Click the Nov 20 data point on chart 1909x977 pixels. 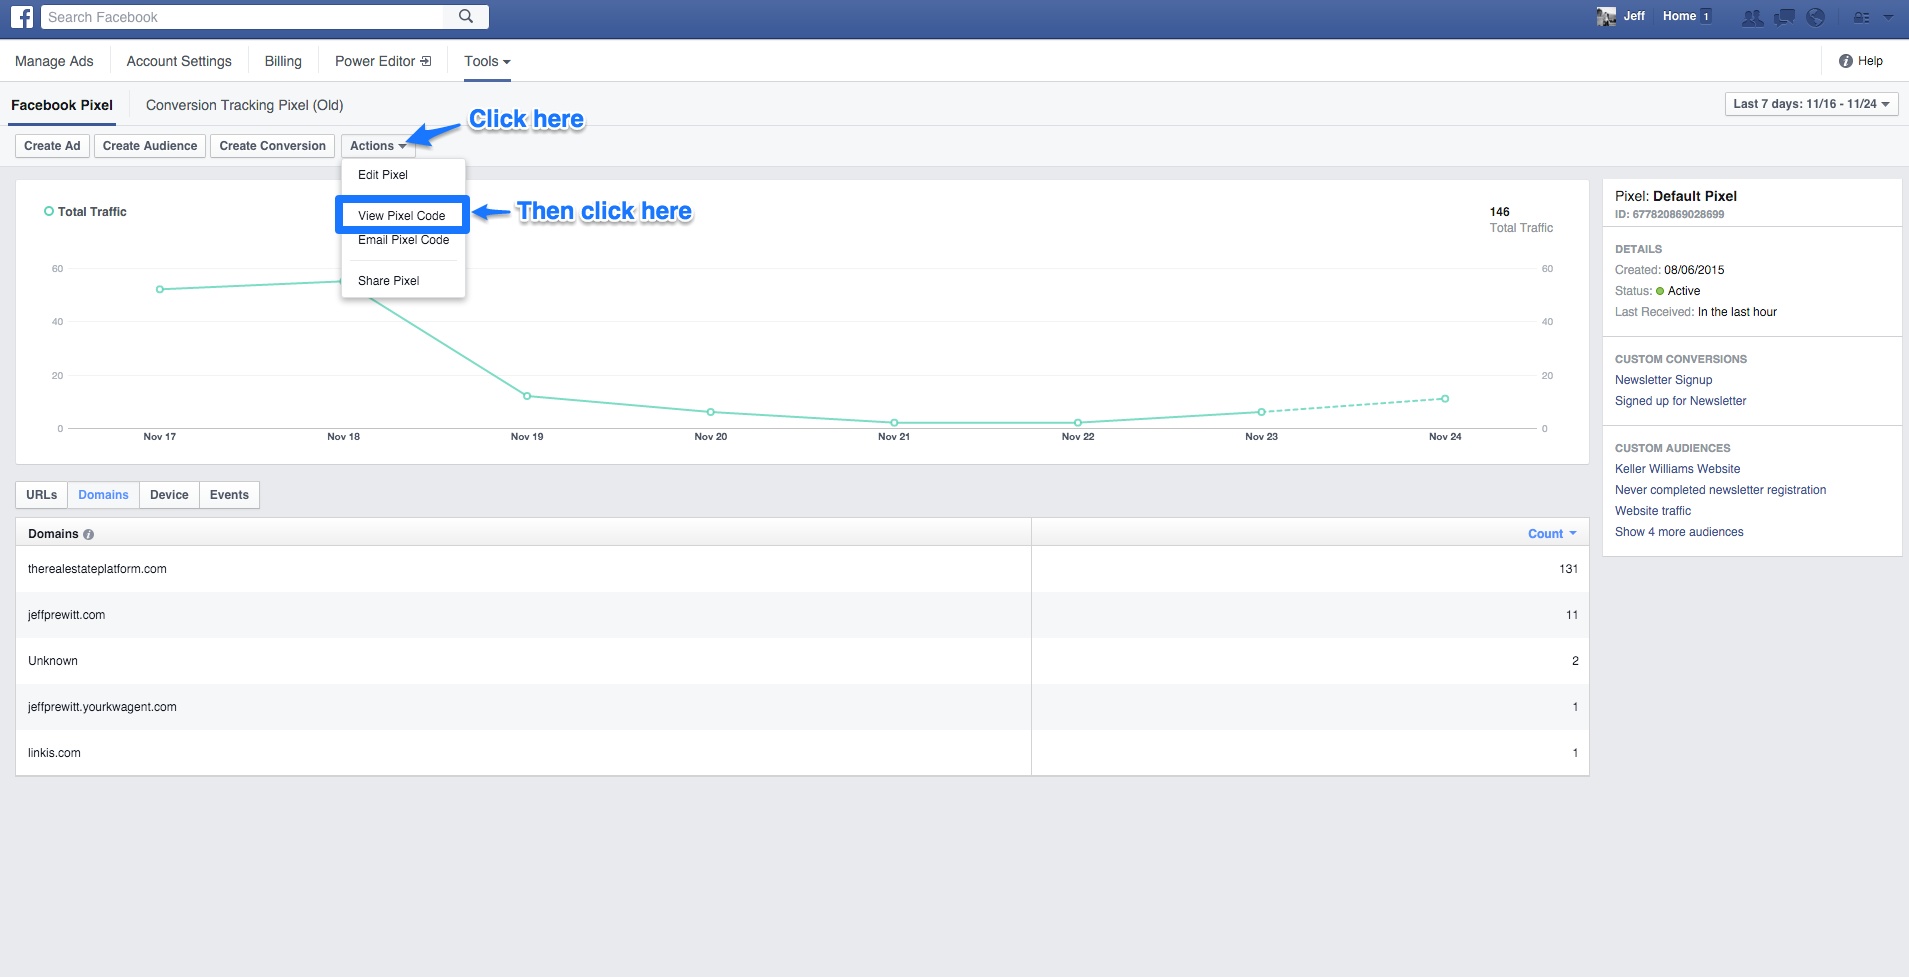click(711, 412)
